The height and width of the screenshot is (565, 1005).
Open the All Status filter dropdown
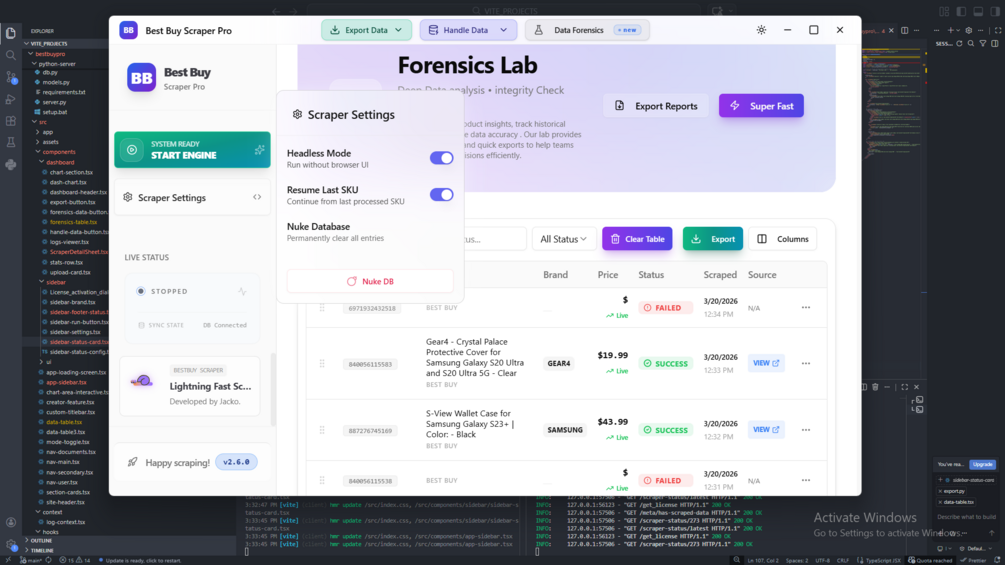563,239
